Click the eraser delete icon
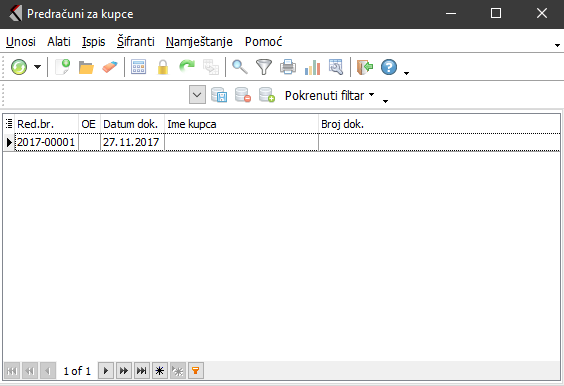The image size is (564, 386). [x=110, y=67]
